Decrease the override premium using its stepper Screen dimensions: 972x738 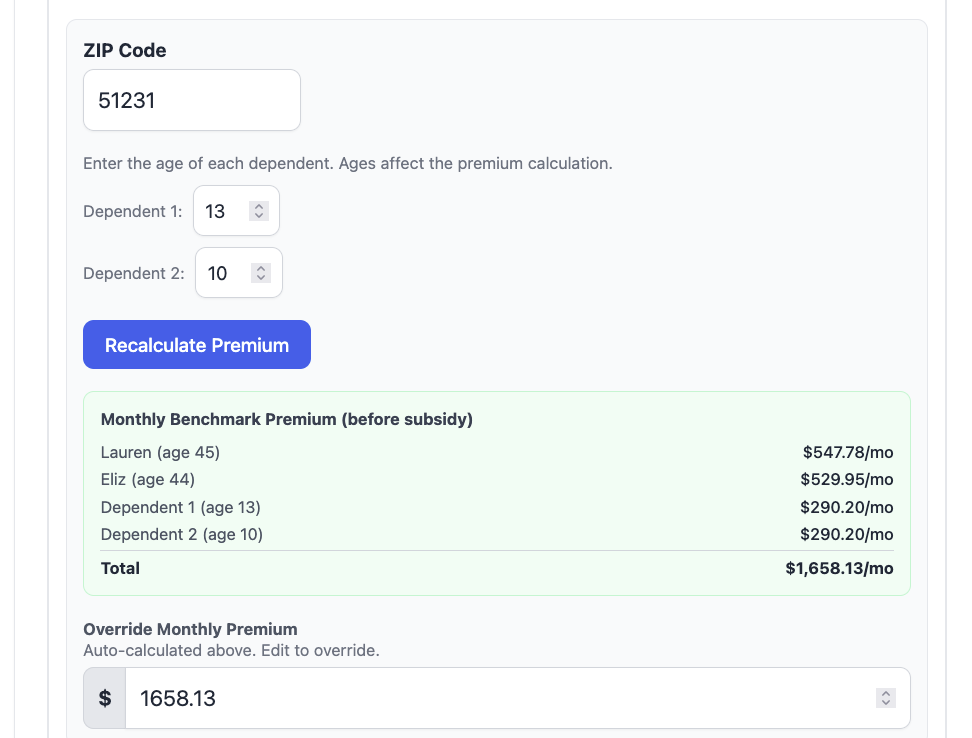click(x=884, y=704)
